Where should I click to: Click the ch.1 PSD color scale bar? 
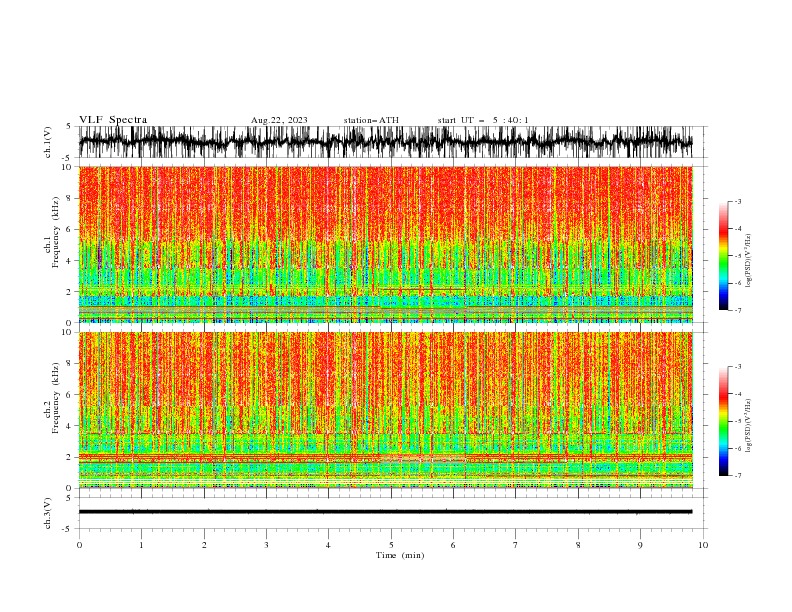(724, 256)
